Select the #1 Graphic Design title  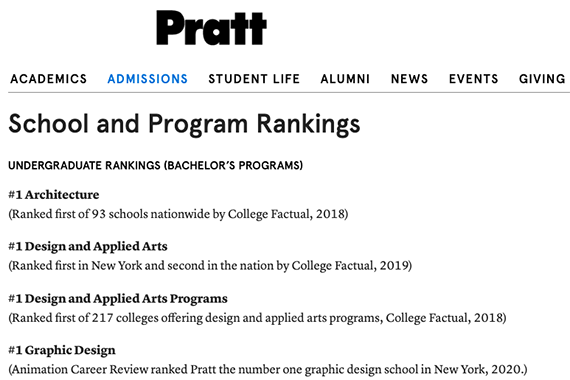(x=62, y=350)
